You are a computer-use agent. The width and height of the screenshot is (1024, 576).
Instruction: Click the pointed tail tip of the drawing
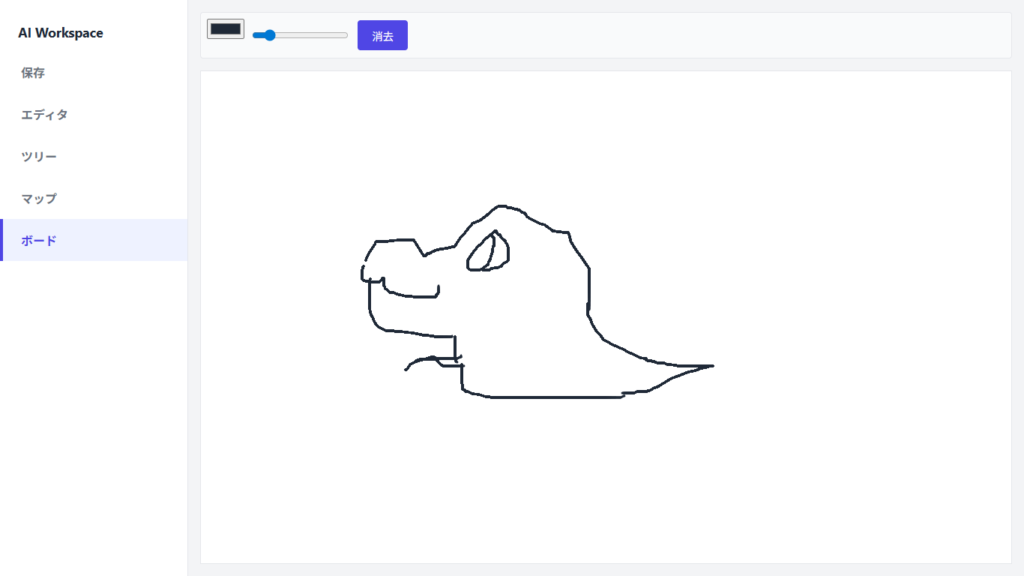click(x=710, y=366)
